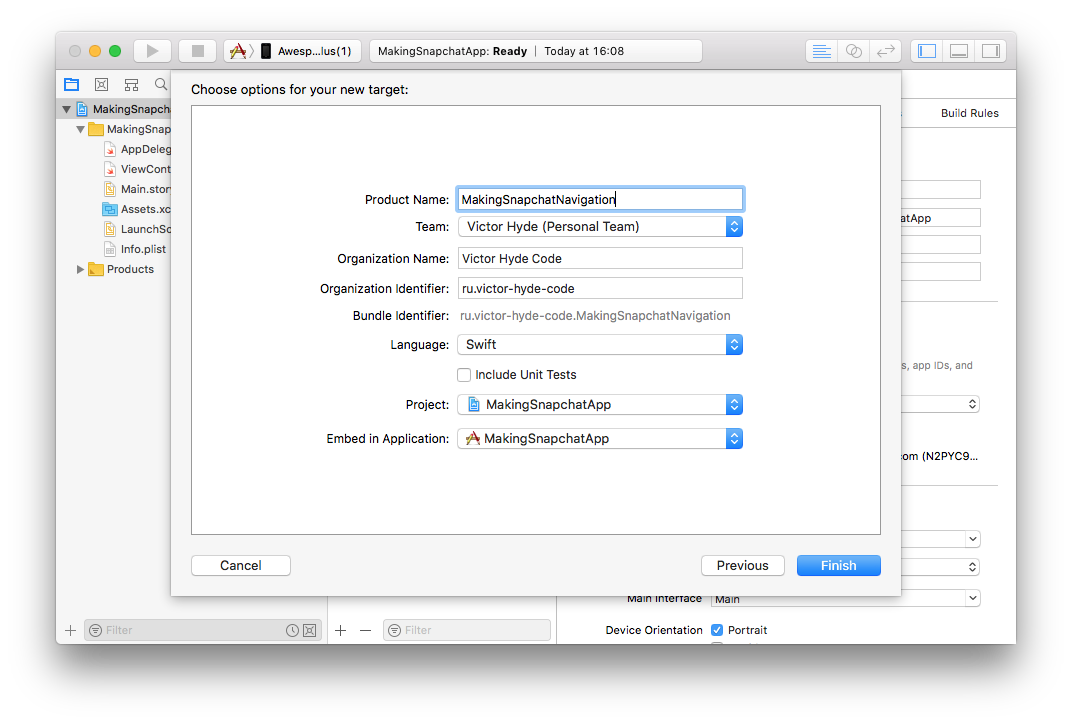The width and height of the screenshot is (1072, 724).
Task: Open the Language dropdown set to Swift
Action: (600, 345)
